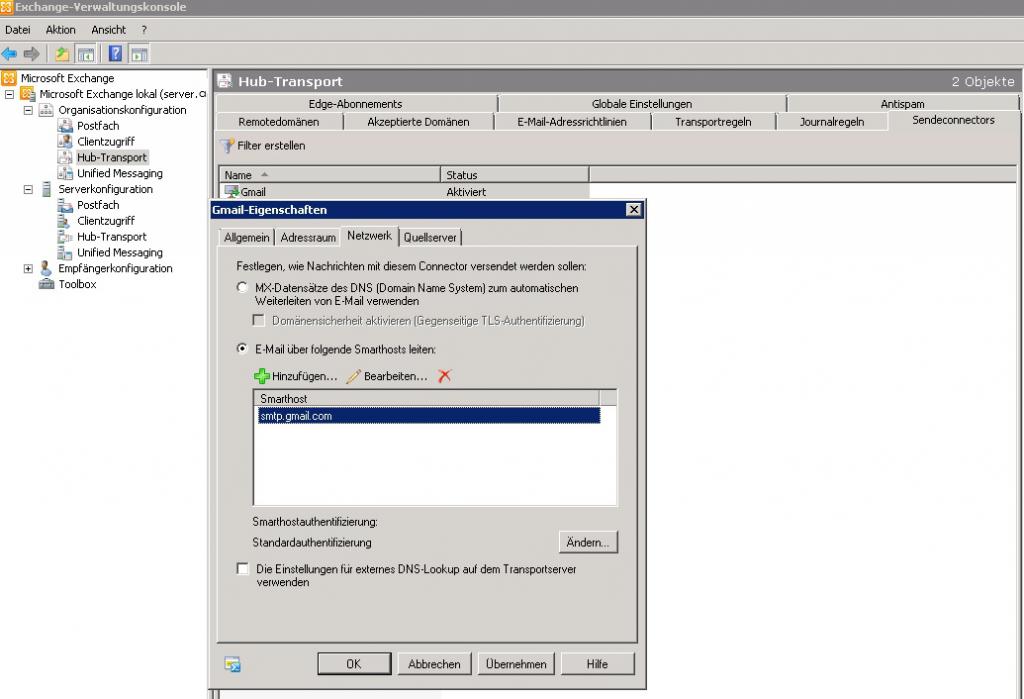The height and width of the screenshot is (699, 1024).
Task: Sort list by Name column header
Action: point(330,175)
